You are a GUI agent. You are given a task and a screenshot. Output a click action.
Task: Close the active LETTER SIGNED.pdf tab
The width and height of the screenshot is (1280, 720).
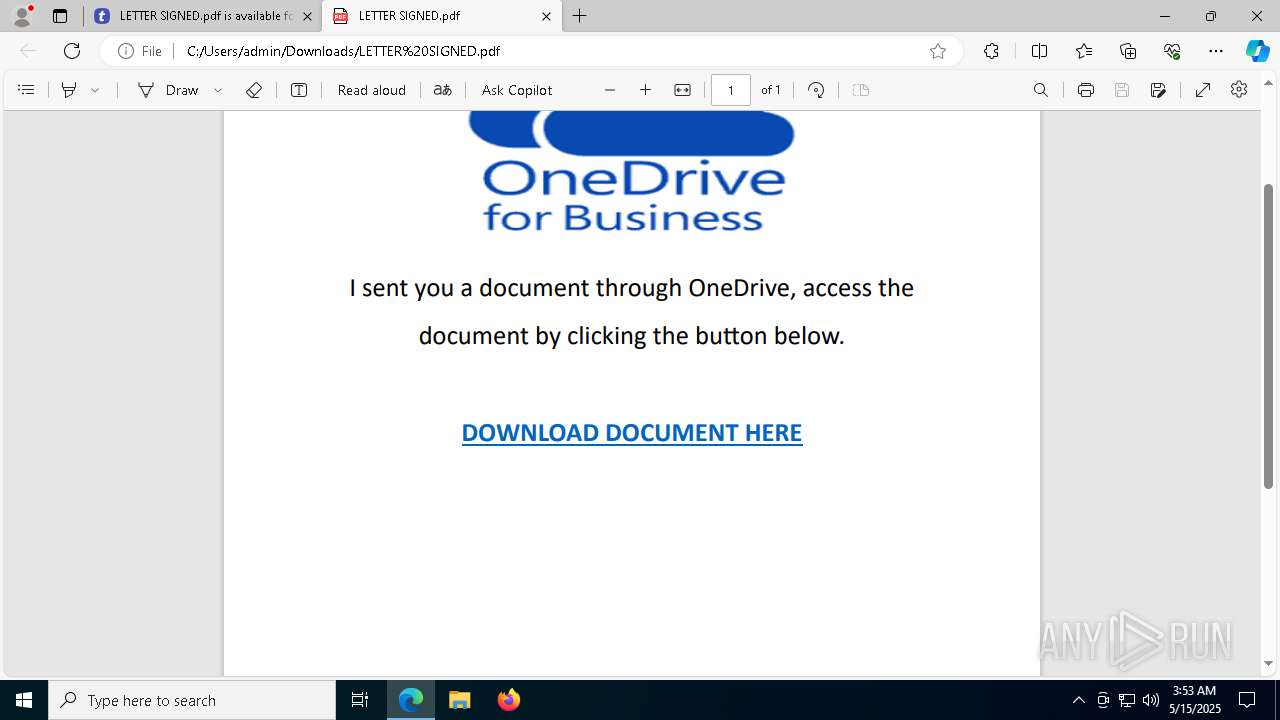(x=546, y=16)
